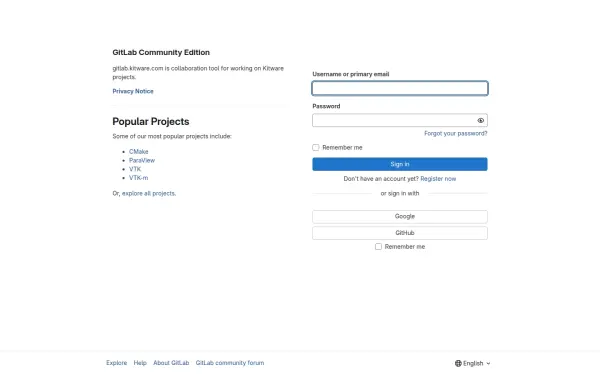
Task: Open the VTK project link
Action: 135,169
